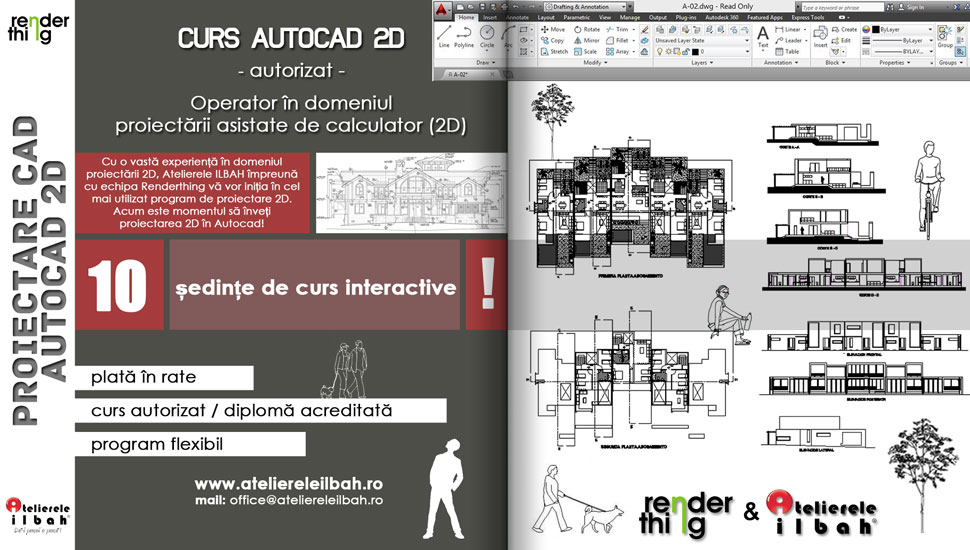970x550 pixels.
Task: Click the Plot (printer) icon in quick access
Action: [504, 7]
